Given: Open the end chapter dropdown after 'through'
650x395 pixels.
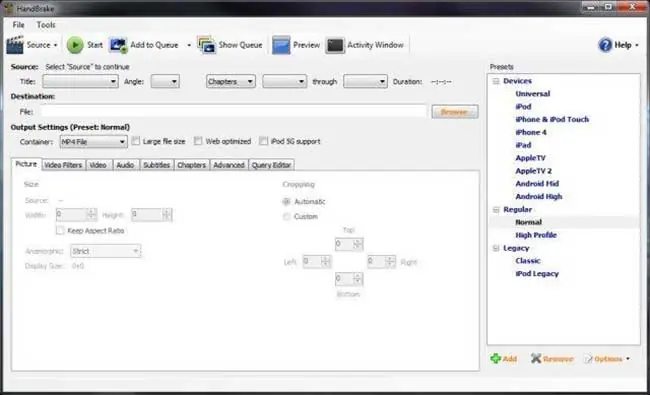Looking at the screenshot, I should click(365, 82).
